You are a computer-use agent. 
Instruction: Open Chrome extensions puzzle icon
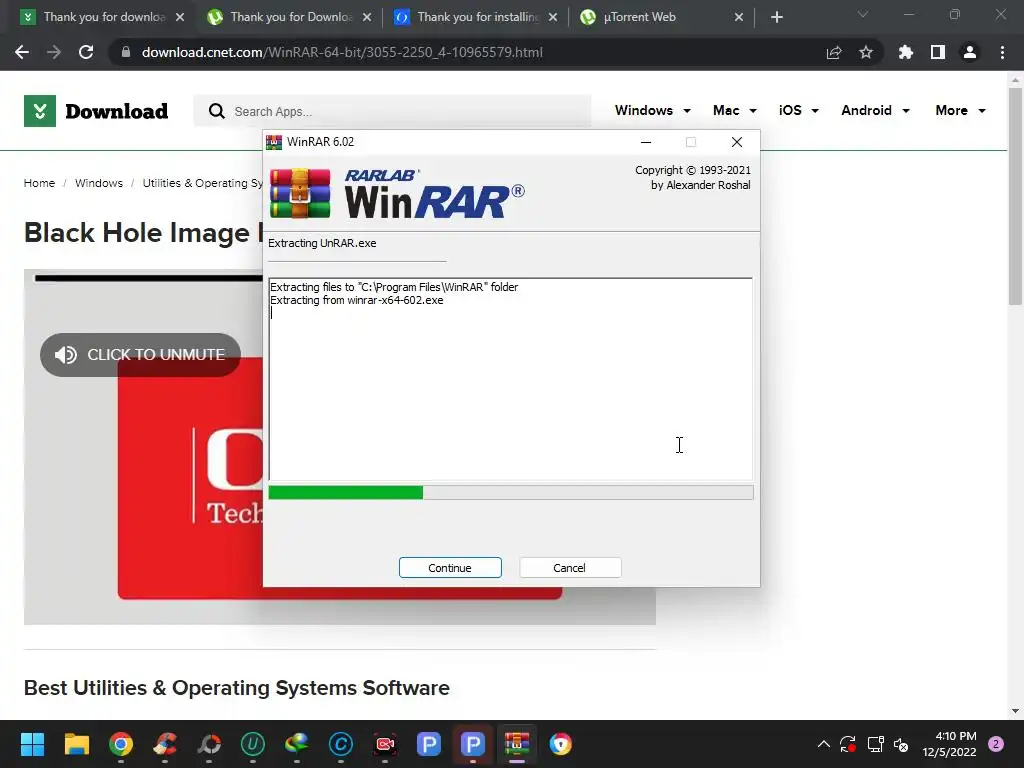[x=906, y=52]
